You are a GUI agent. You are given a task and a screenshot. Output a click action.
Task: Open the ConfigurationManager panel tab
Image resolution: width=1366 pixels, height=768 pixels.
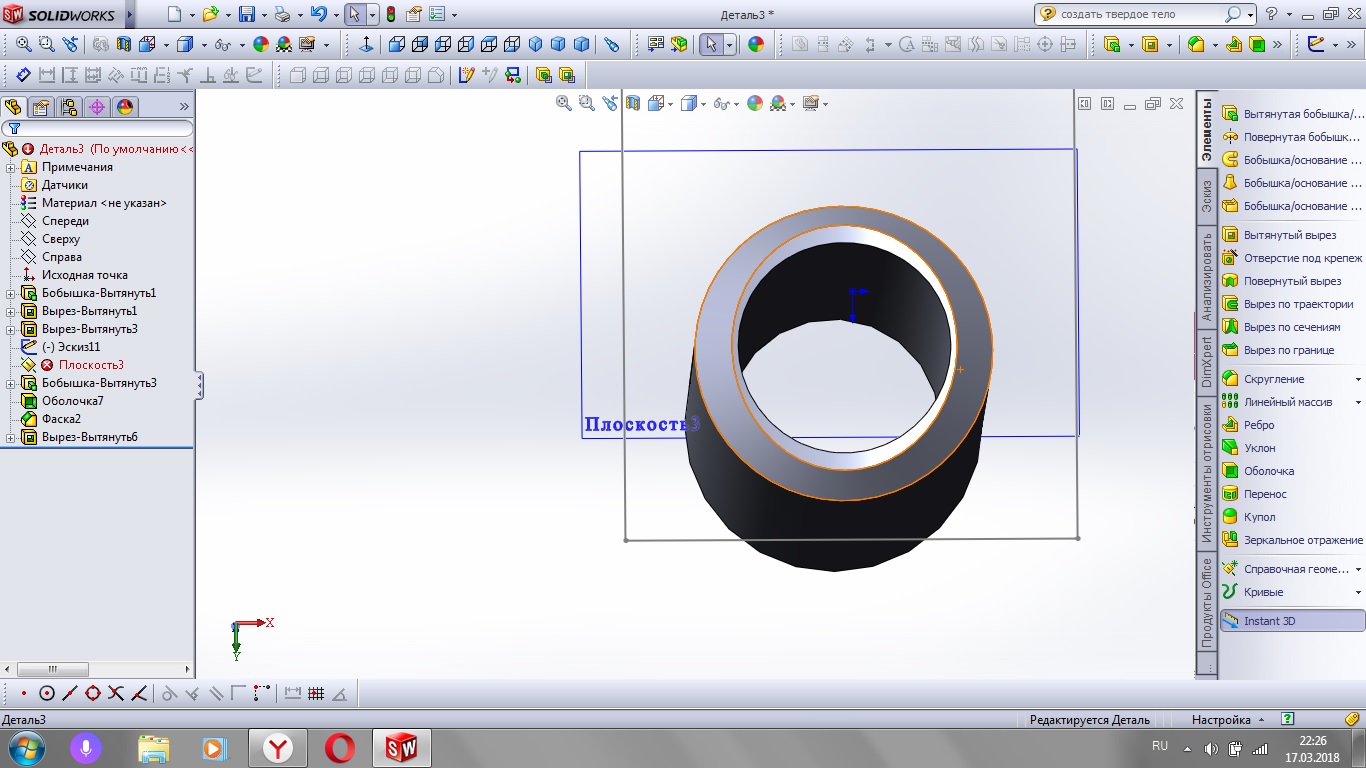click(x=69, y=107)
